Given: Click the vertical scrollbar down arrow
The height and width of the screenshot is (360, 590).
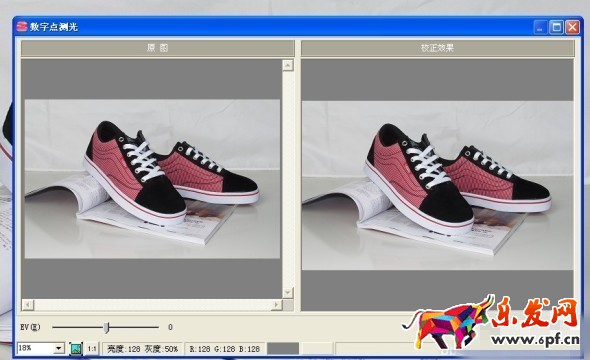Looking at the screenshot, I should [288, 292].
